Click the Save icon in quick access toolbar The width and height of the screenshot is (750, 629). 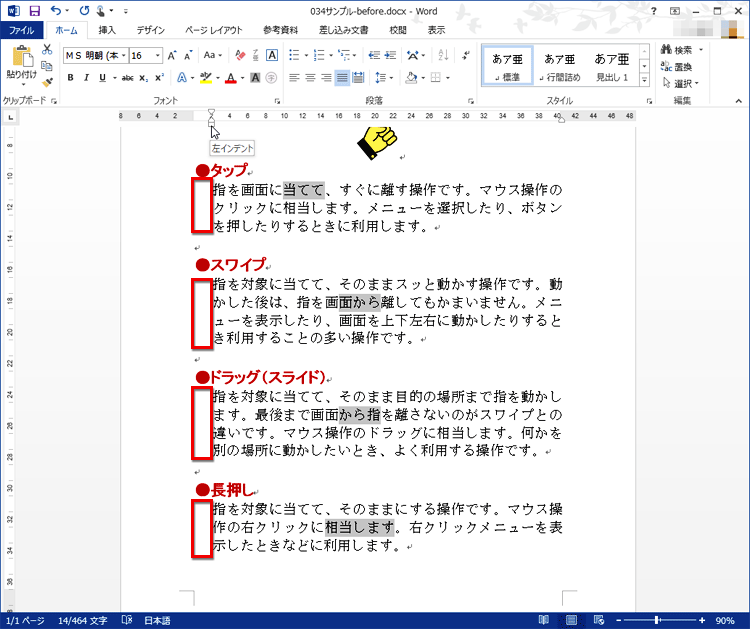[x=34, y=11]
